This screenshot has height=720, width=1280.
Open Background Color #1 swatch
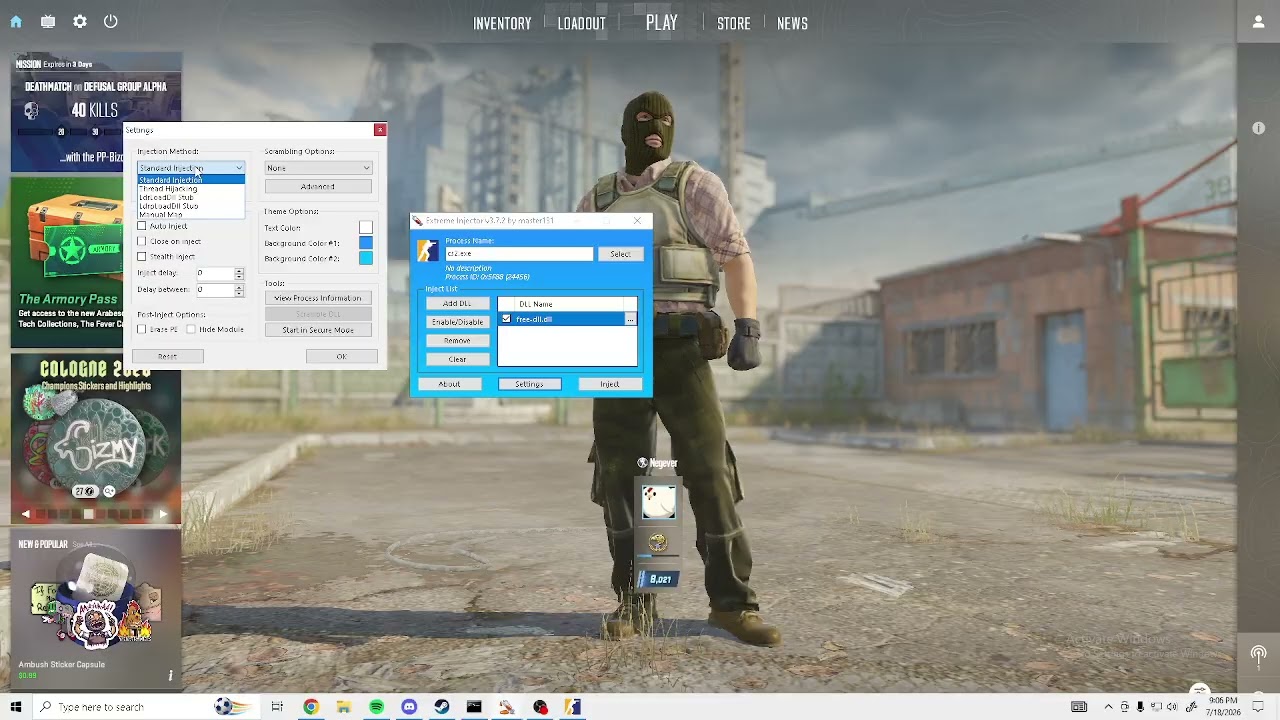(x=366, y=243)
